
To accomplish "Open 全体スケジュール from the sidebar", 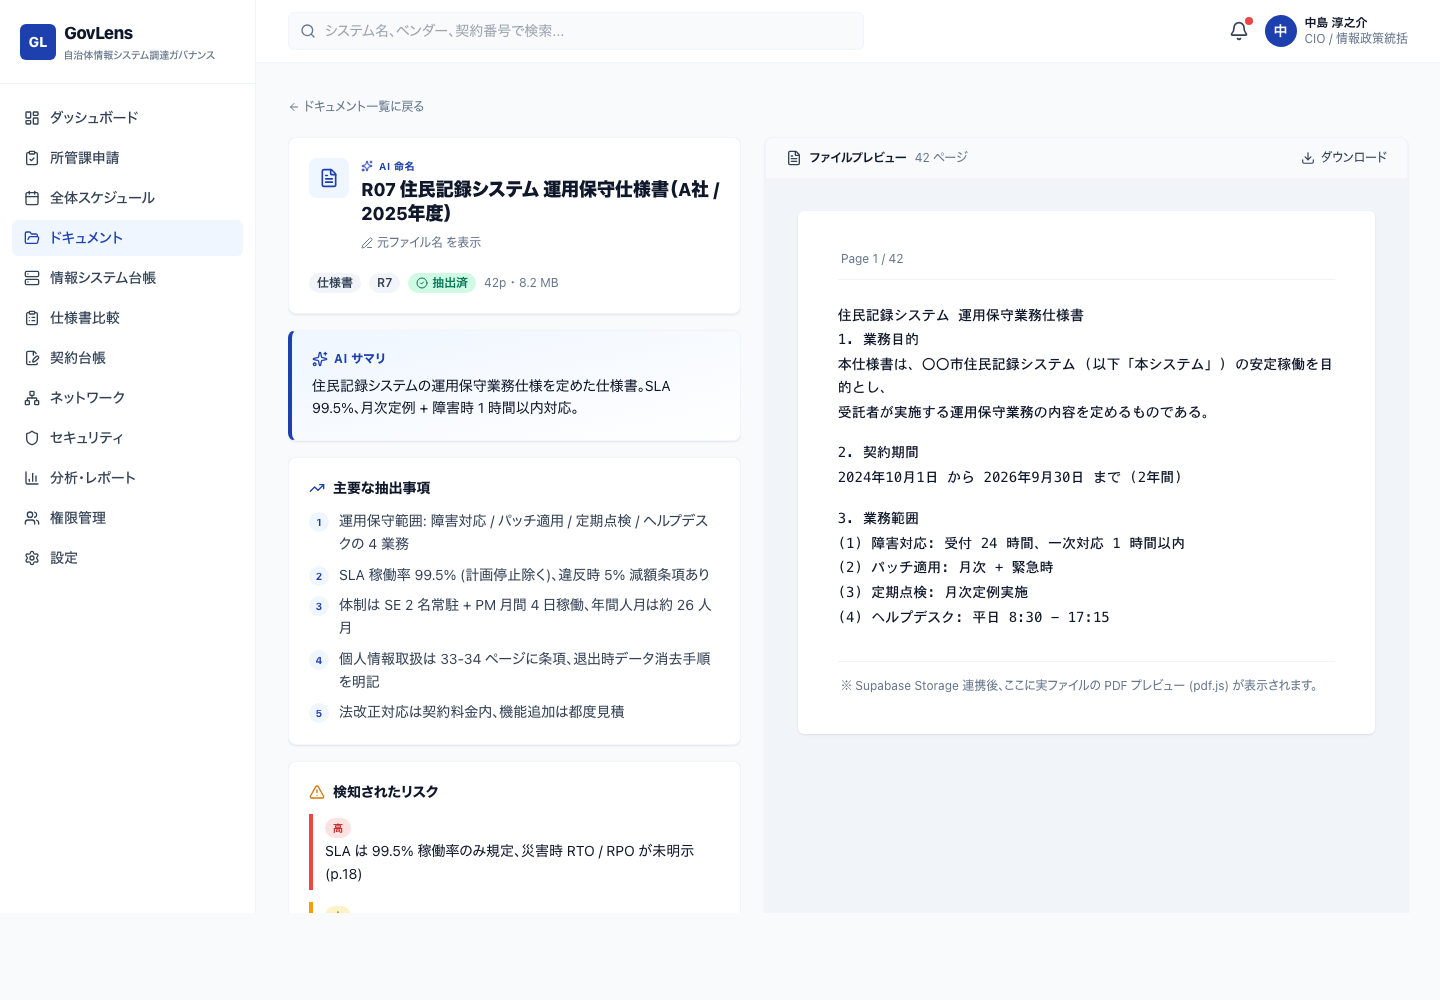I will click(102, 198).
